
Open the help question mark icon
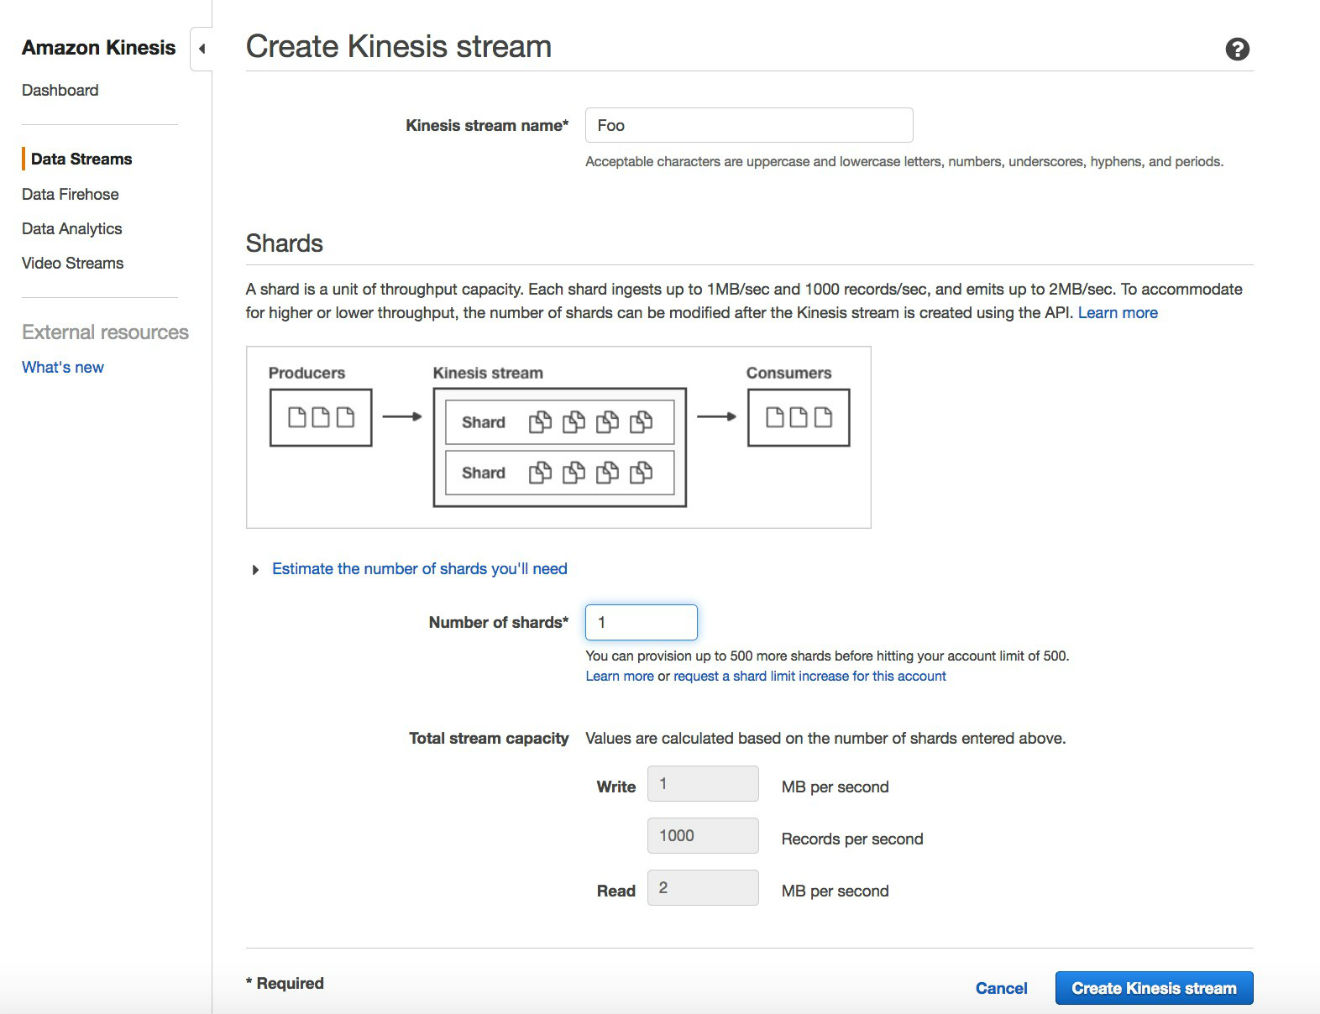click(x=1237, y=49)
